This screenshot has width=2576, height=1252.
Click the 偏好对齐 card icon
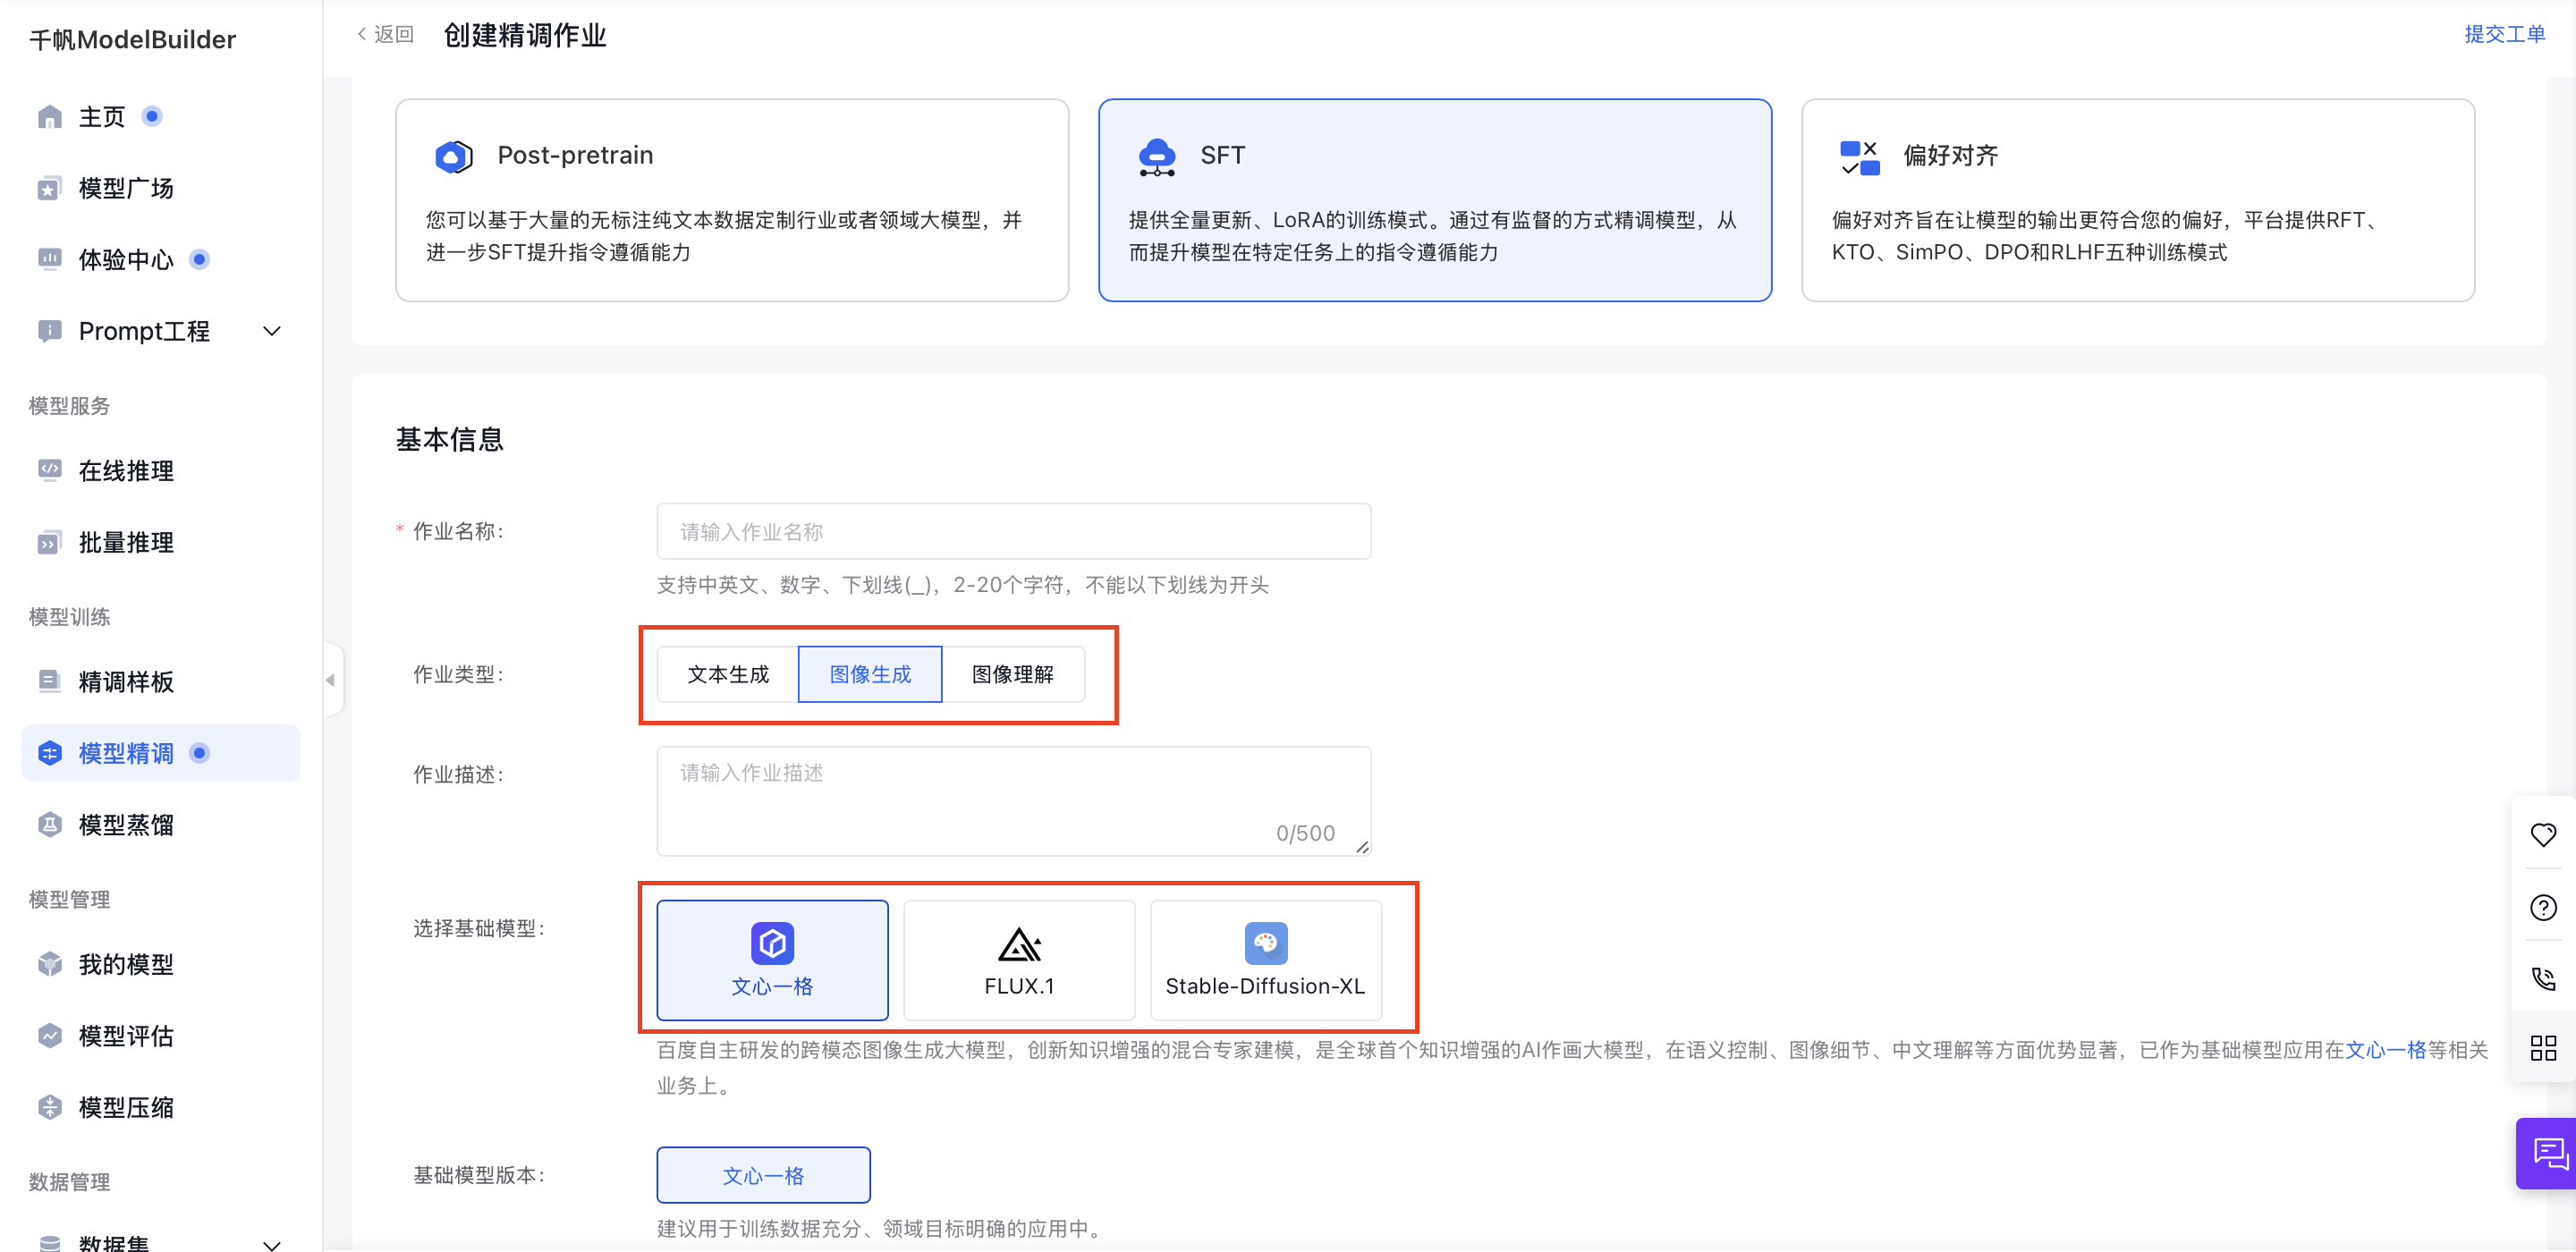pyautogui.click(x=1860, y=157)
